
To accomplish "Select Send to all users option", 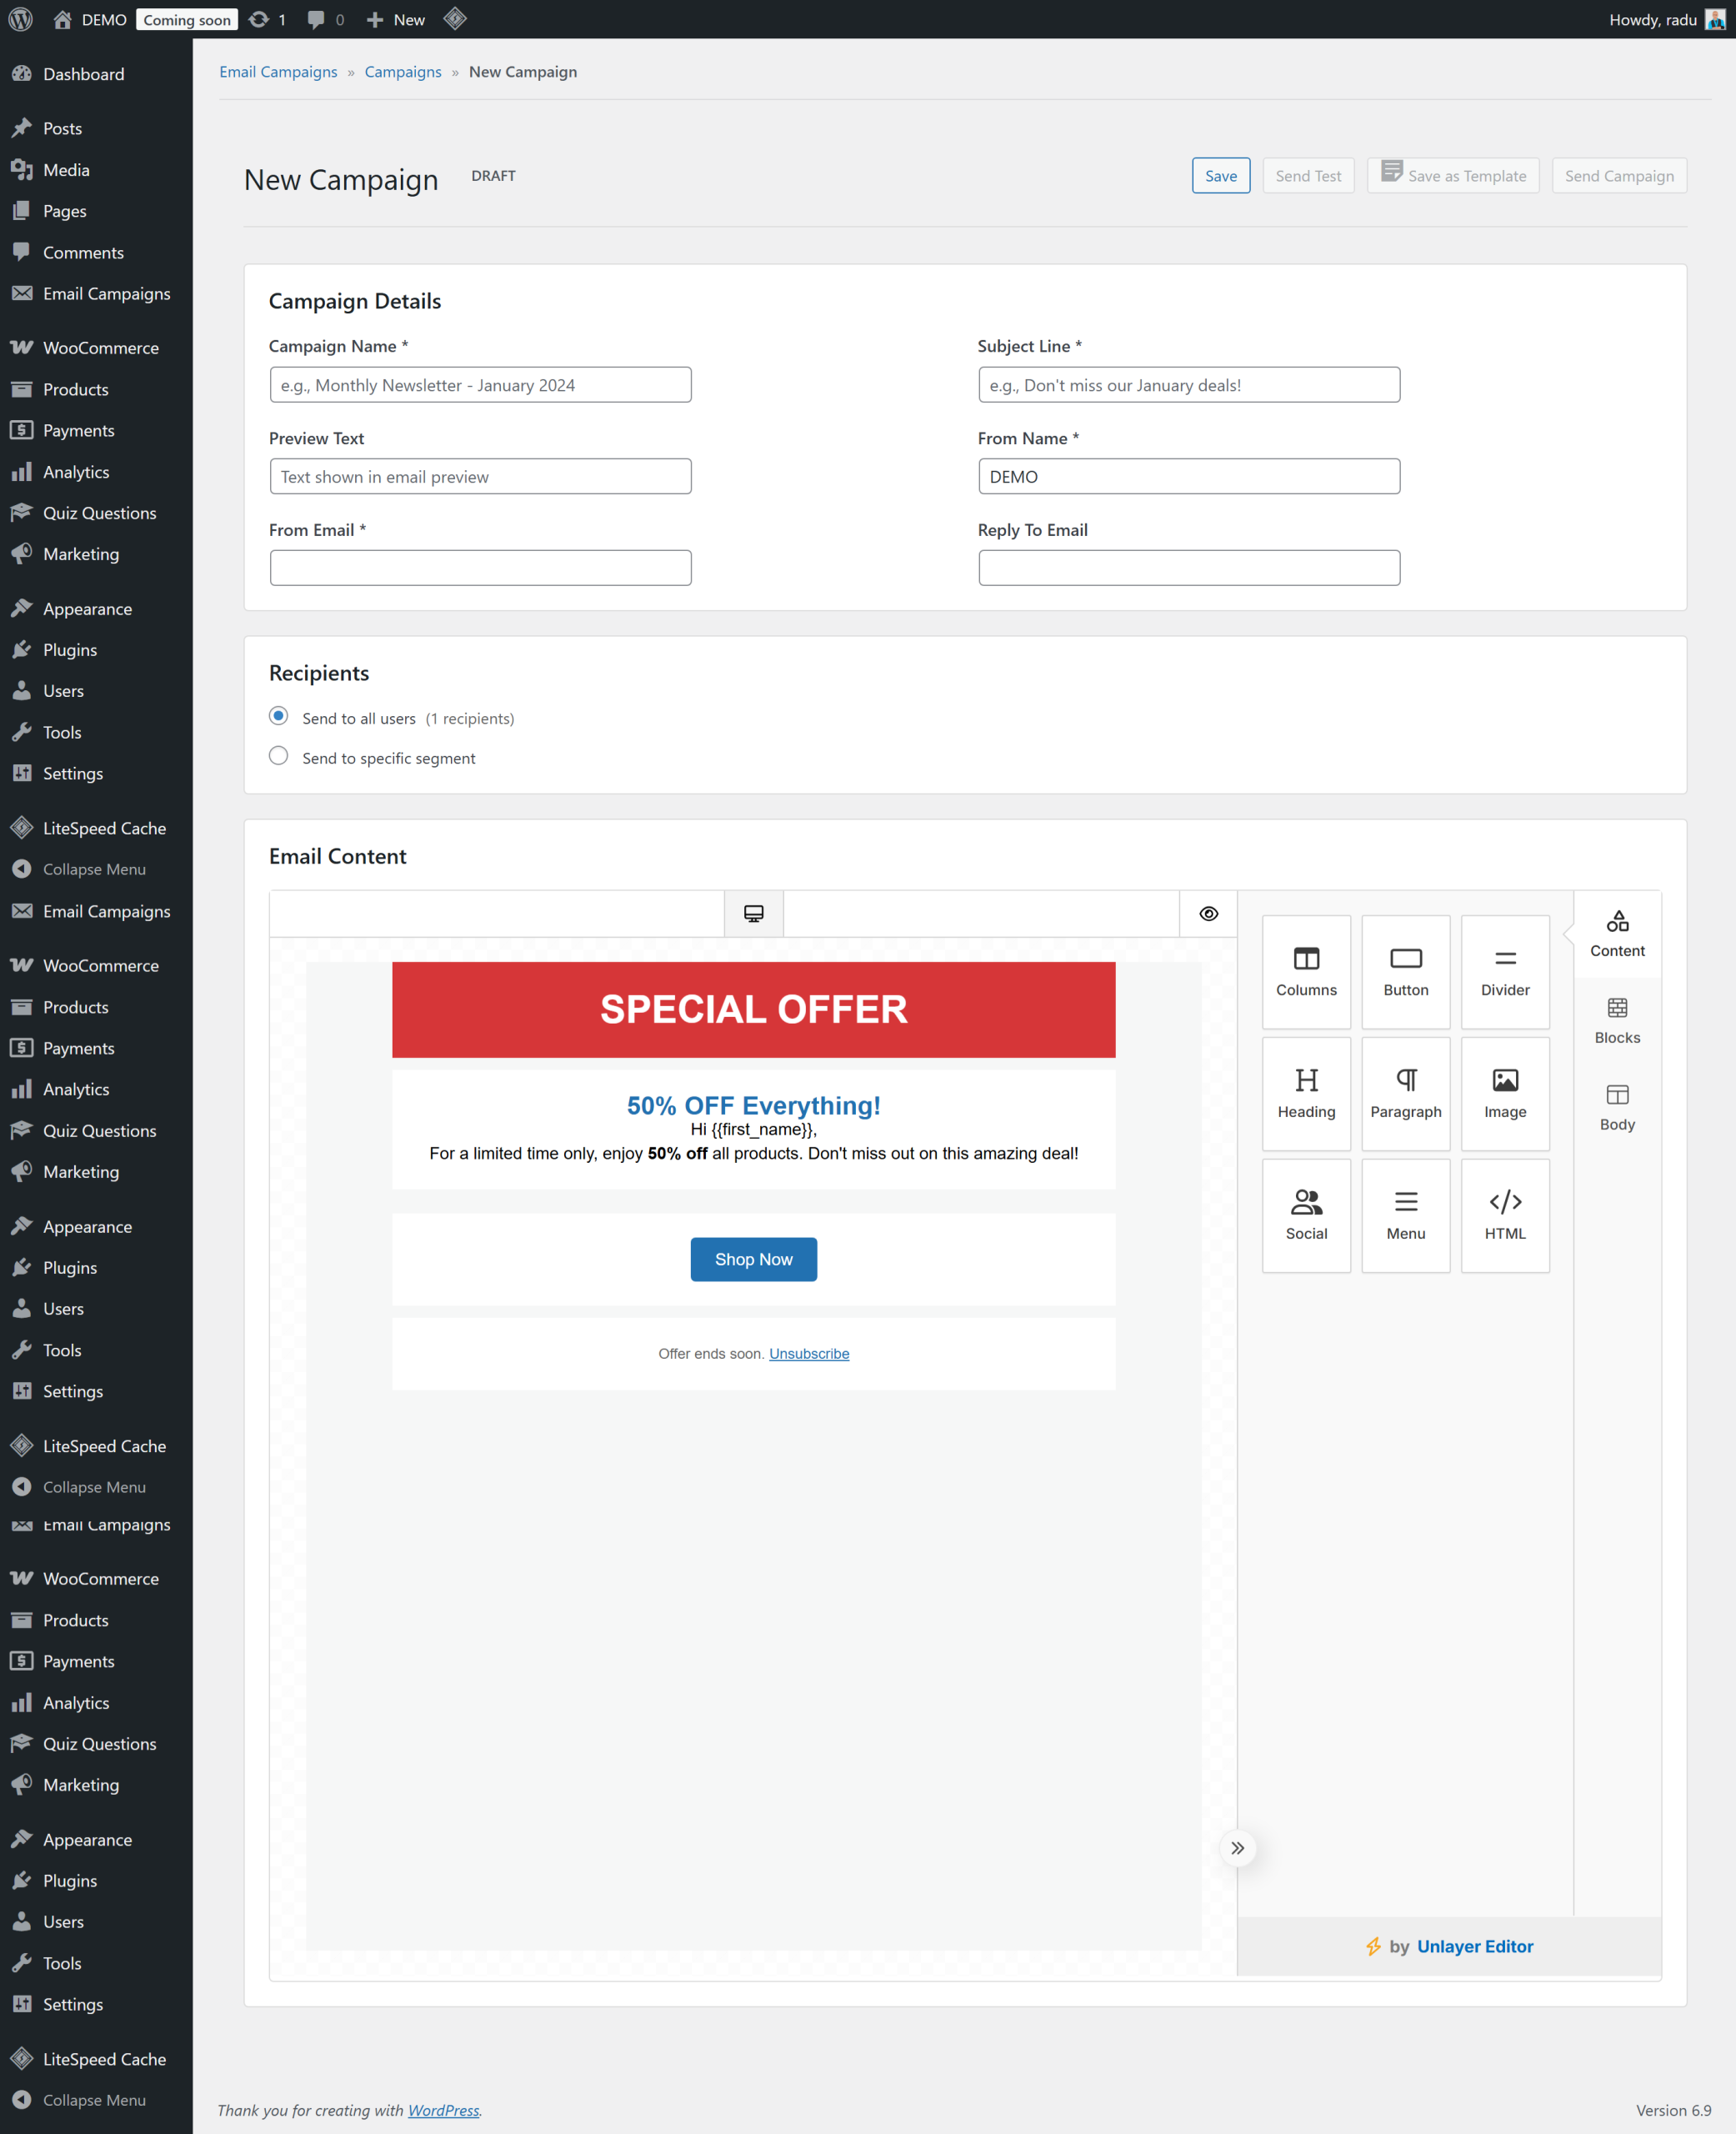I will point(279,716).
